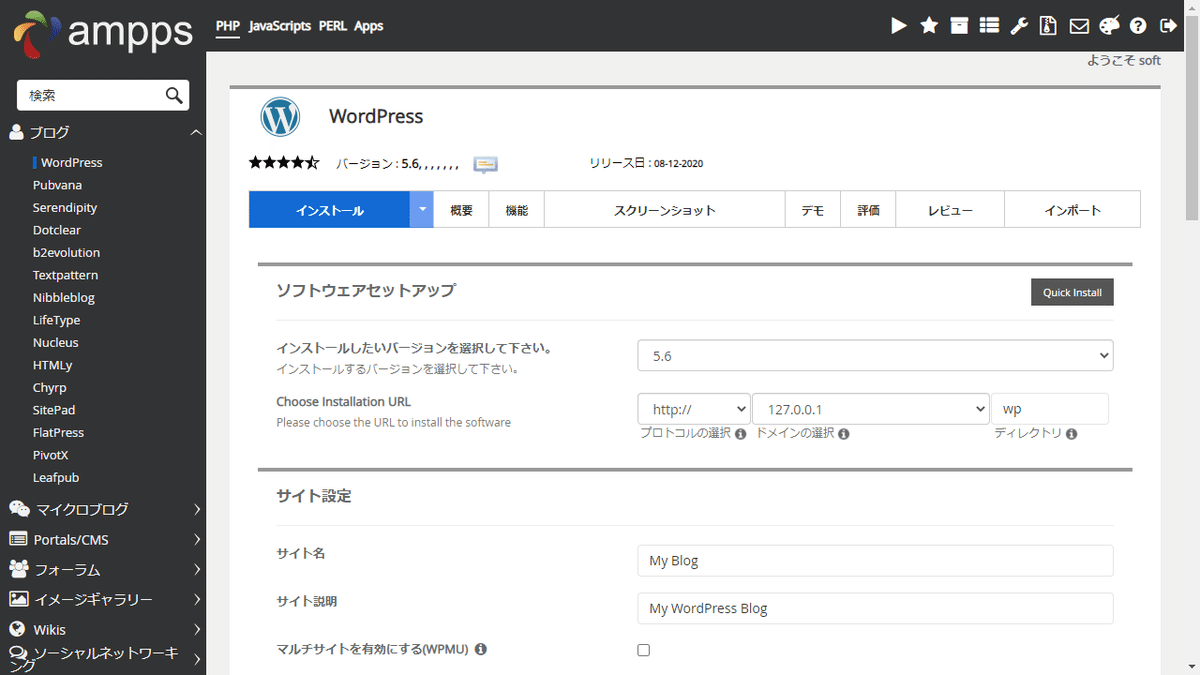The width and height of the screenshot is (1200, 675).
Task: Open the question mark help icon
Action: click(x=1138, y=26)
